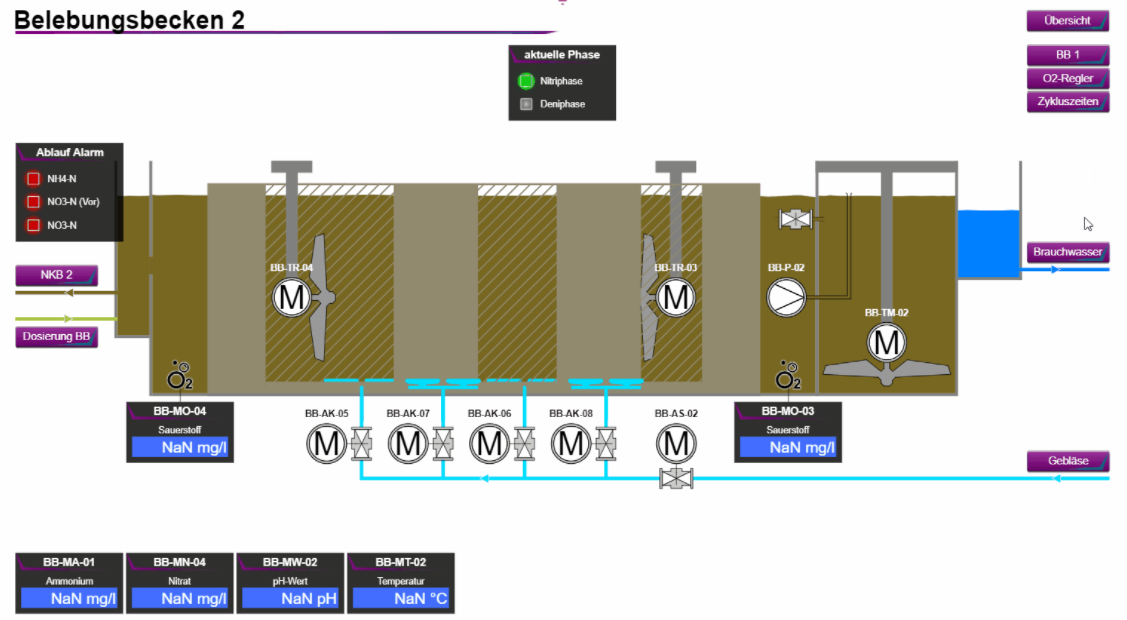Toggle the Deniphase indicator
This screenshot has width=1127, height=620.
click(526, 104)
